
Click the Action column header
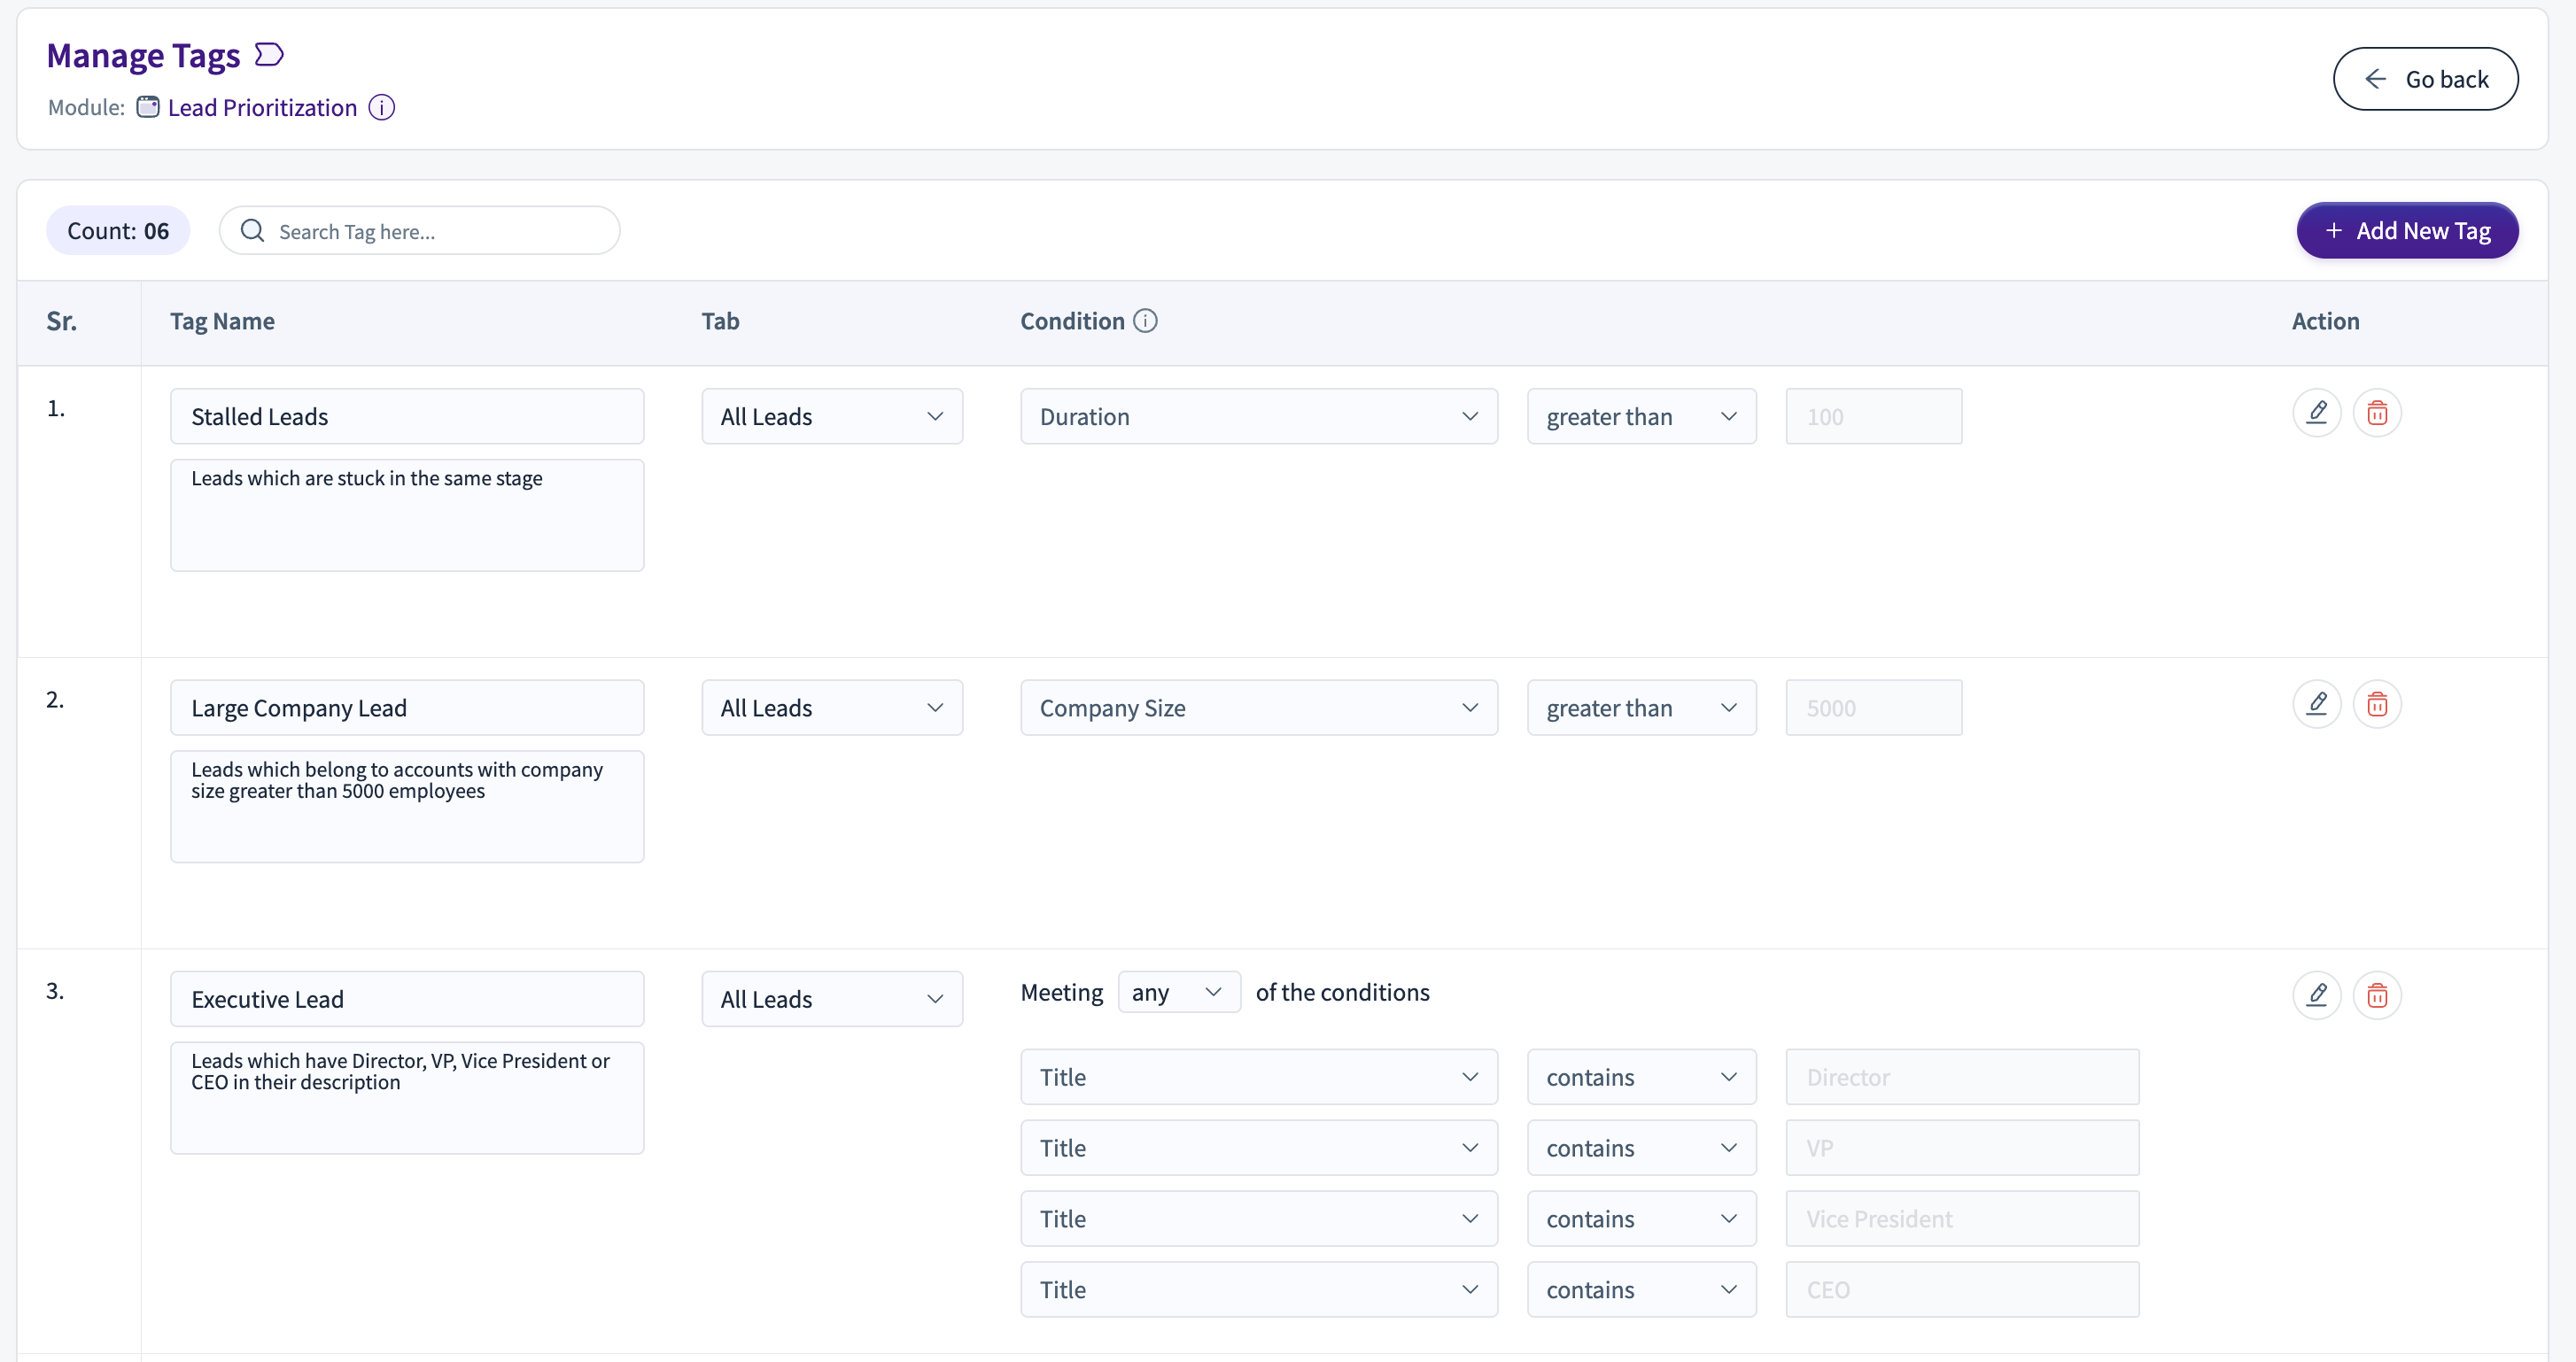[x=2325, y=321]
